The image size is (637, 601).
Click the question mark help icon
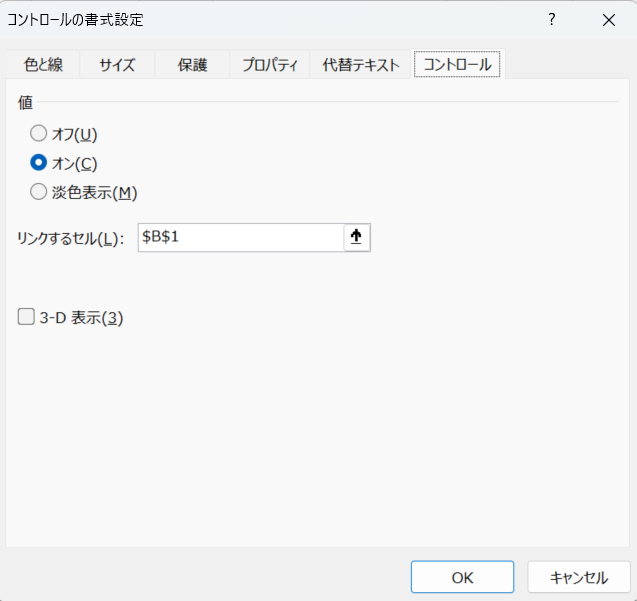pos(551,20)
